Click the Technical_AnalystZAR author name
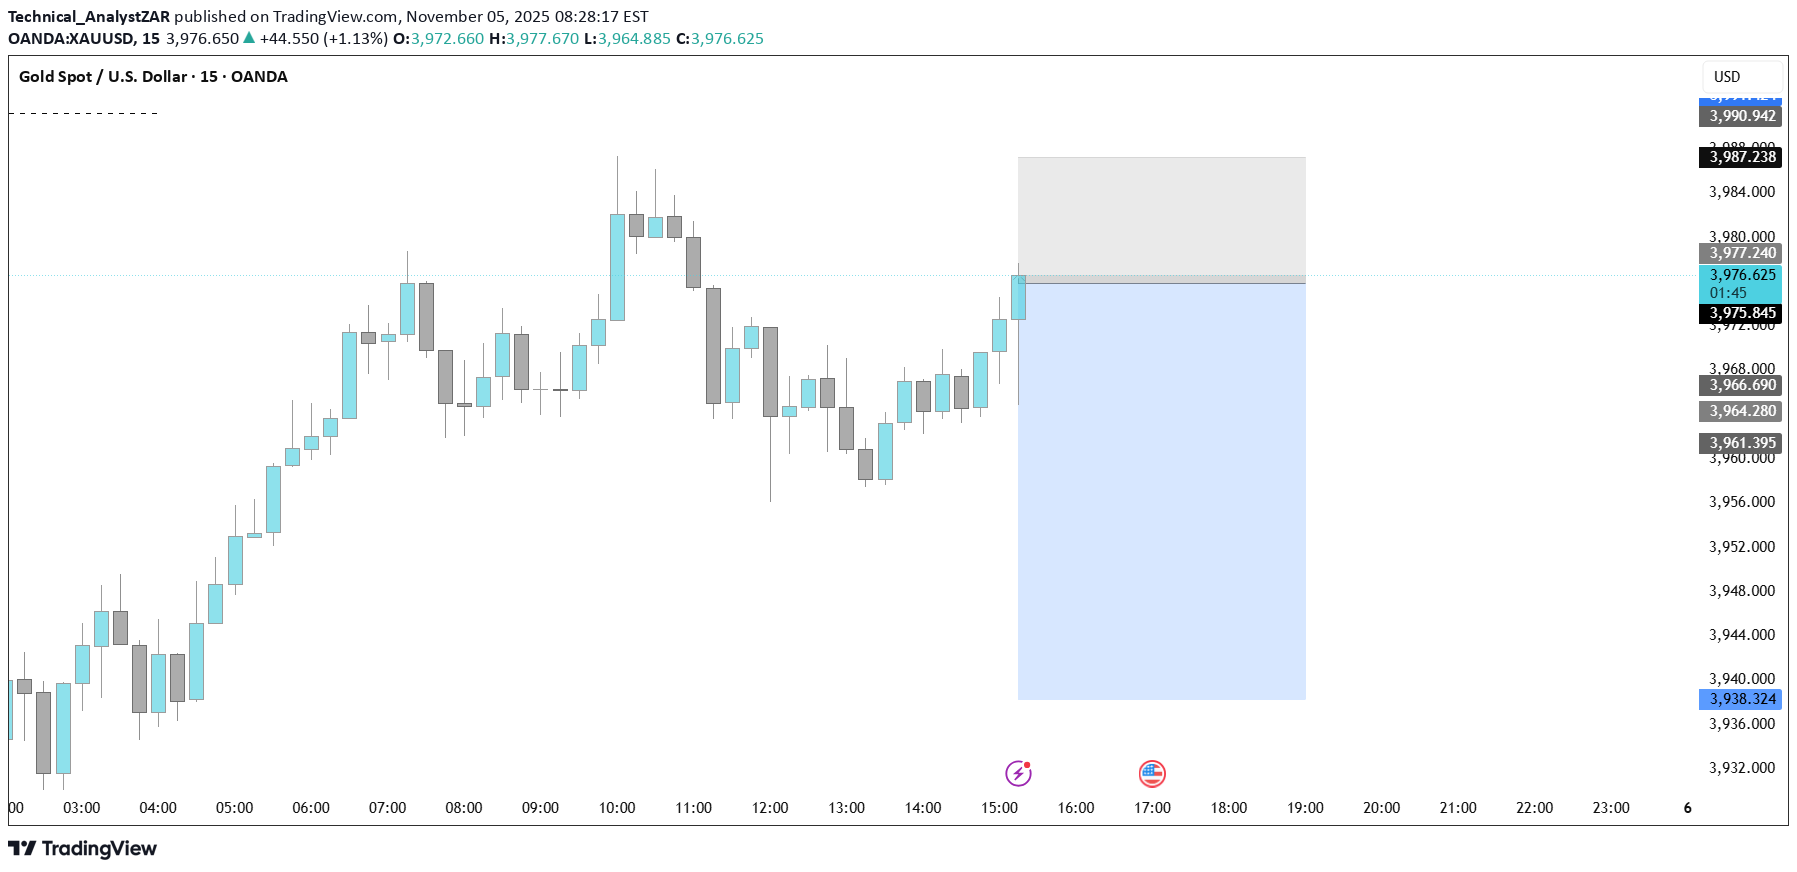1797x872 pixels. (89, 17)
